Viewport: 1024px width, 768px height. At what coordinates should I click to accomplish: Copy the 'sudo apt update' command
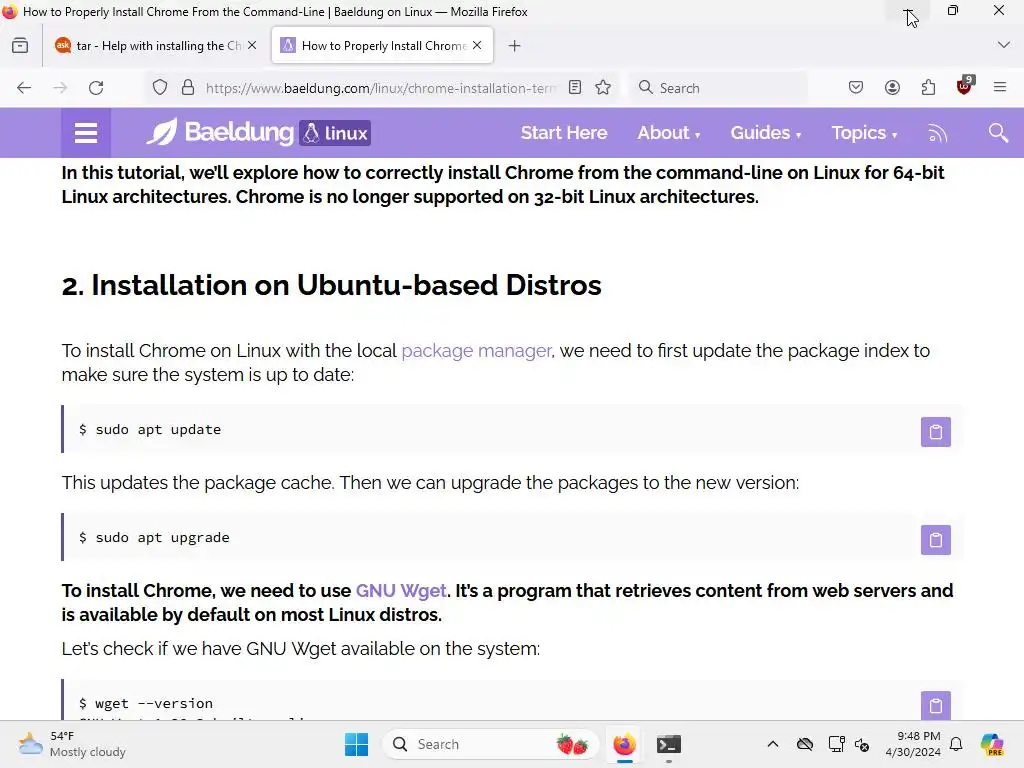[x=935, y=432]
